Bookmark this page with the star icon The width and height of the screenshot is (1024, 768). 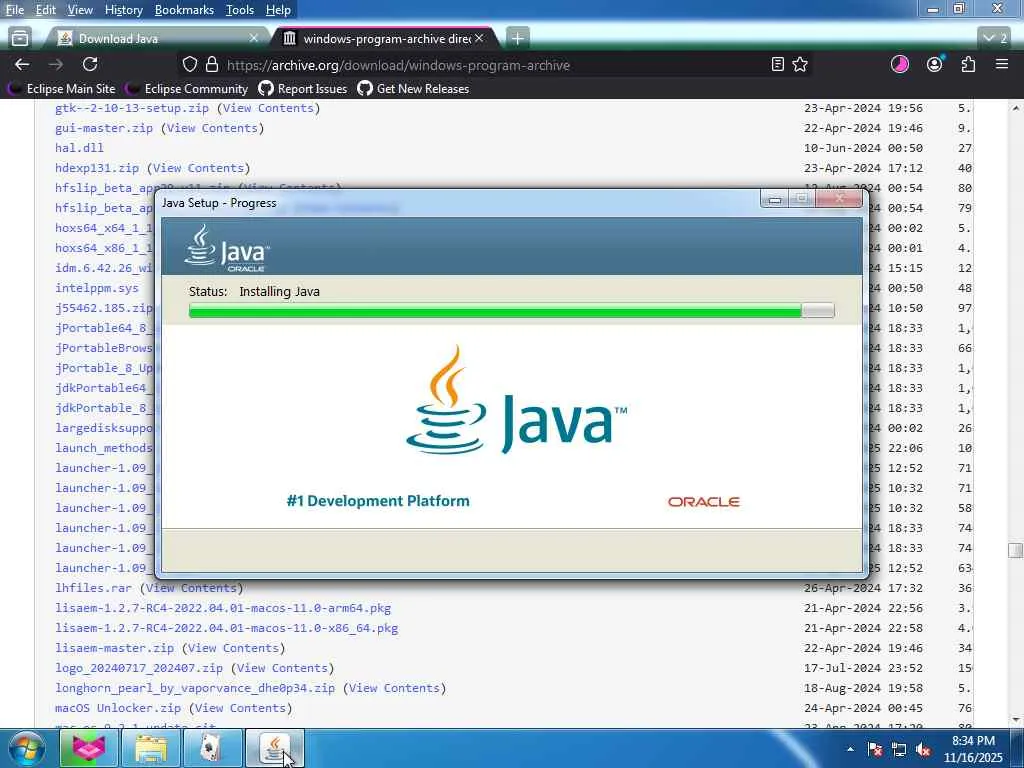click(800, 64)
